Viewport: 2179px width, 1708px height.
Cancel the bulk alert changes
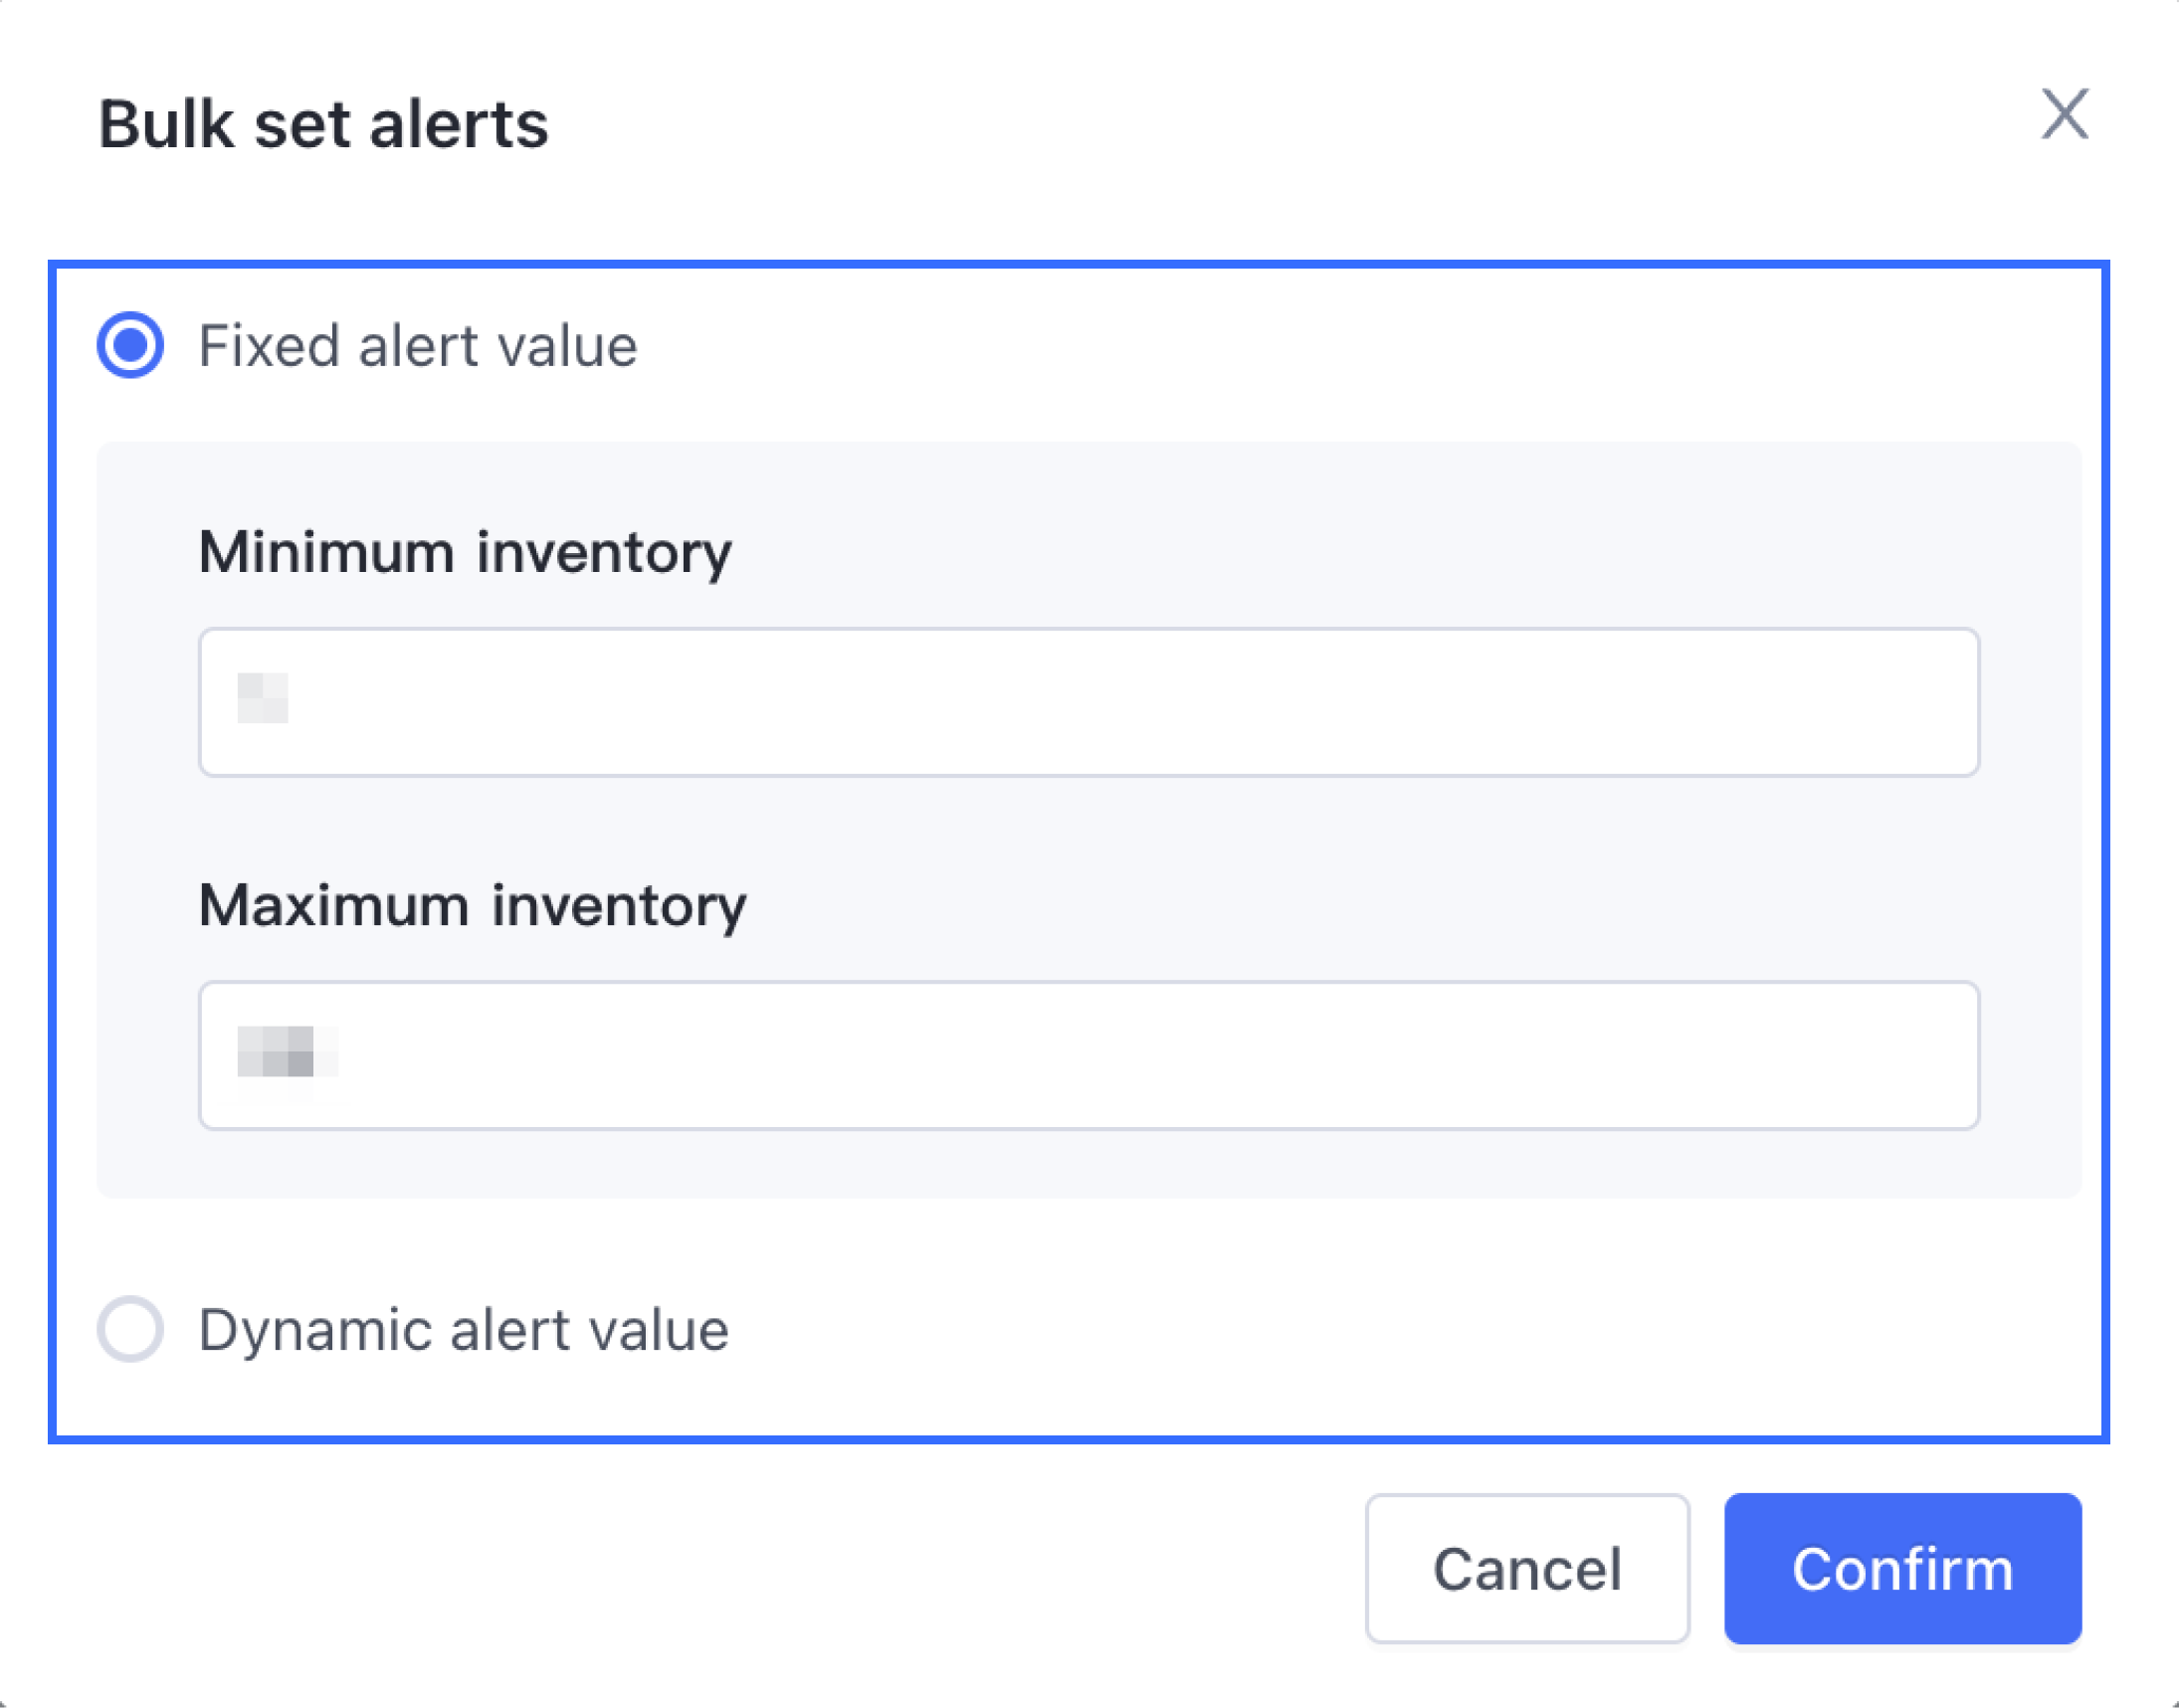point(1527,1568)
